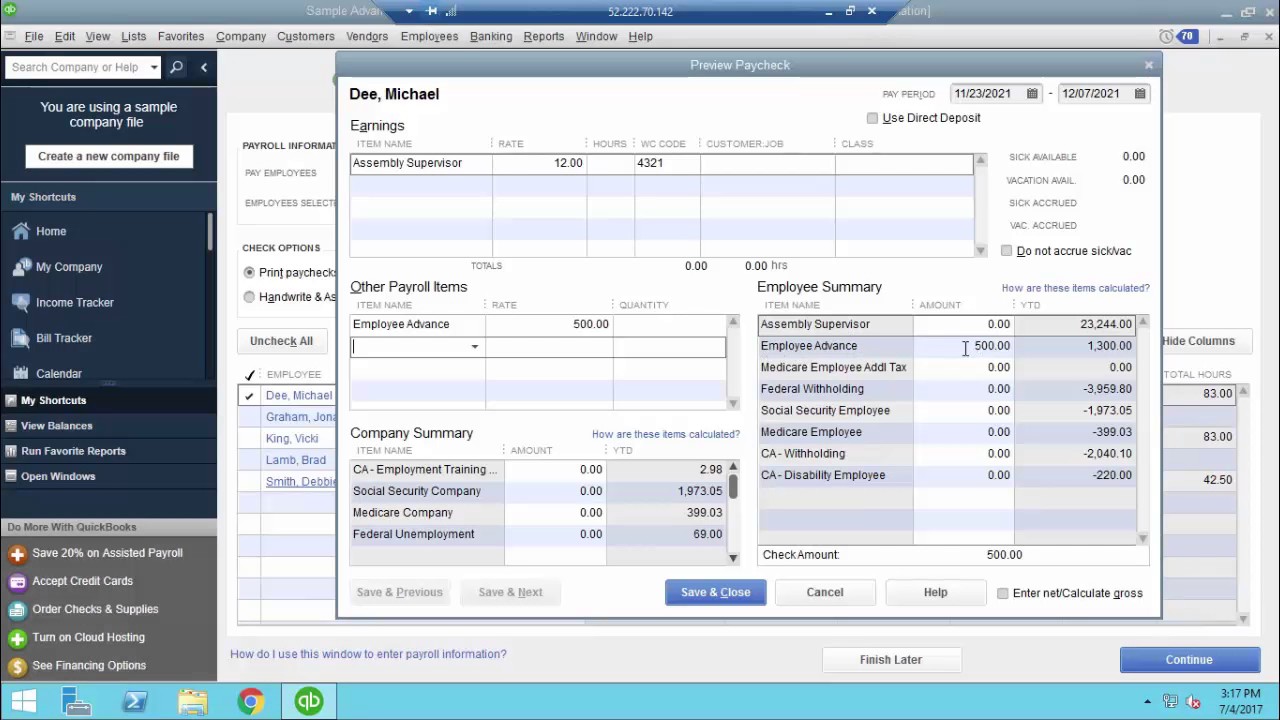Click Accept Credit Cards promo
The image size is (1280, 720).
[82, 581]
